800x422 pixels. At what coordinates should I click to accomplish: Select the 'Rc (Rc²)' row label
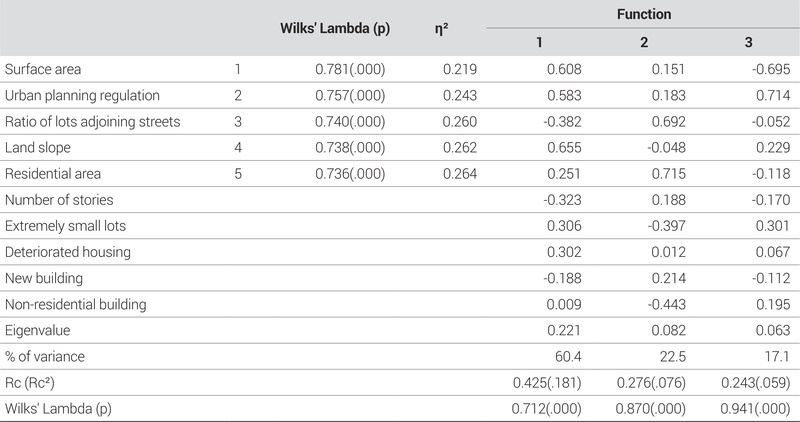(x=31, y=382)
